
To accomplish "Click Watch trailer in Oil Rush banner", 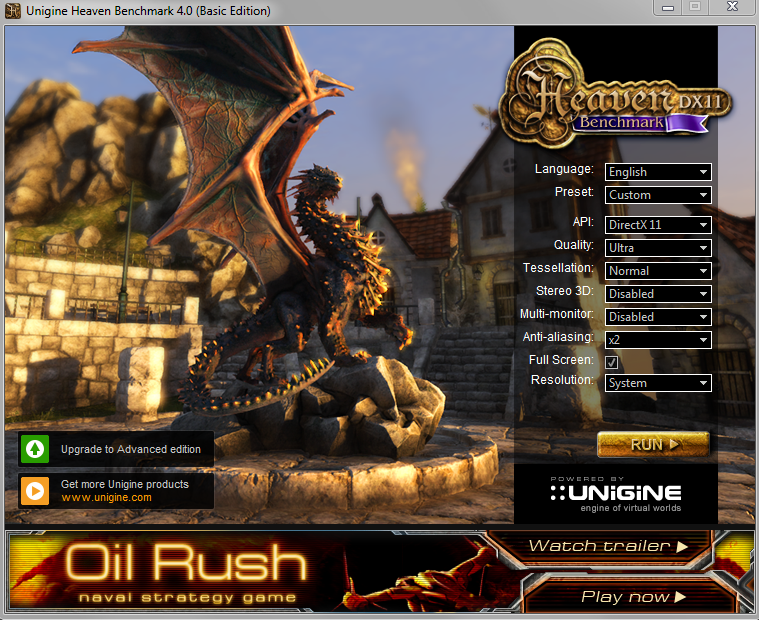I will pyautogui.click(x=608, y=546).
